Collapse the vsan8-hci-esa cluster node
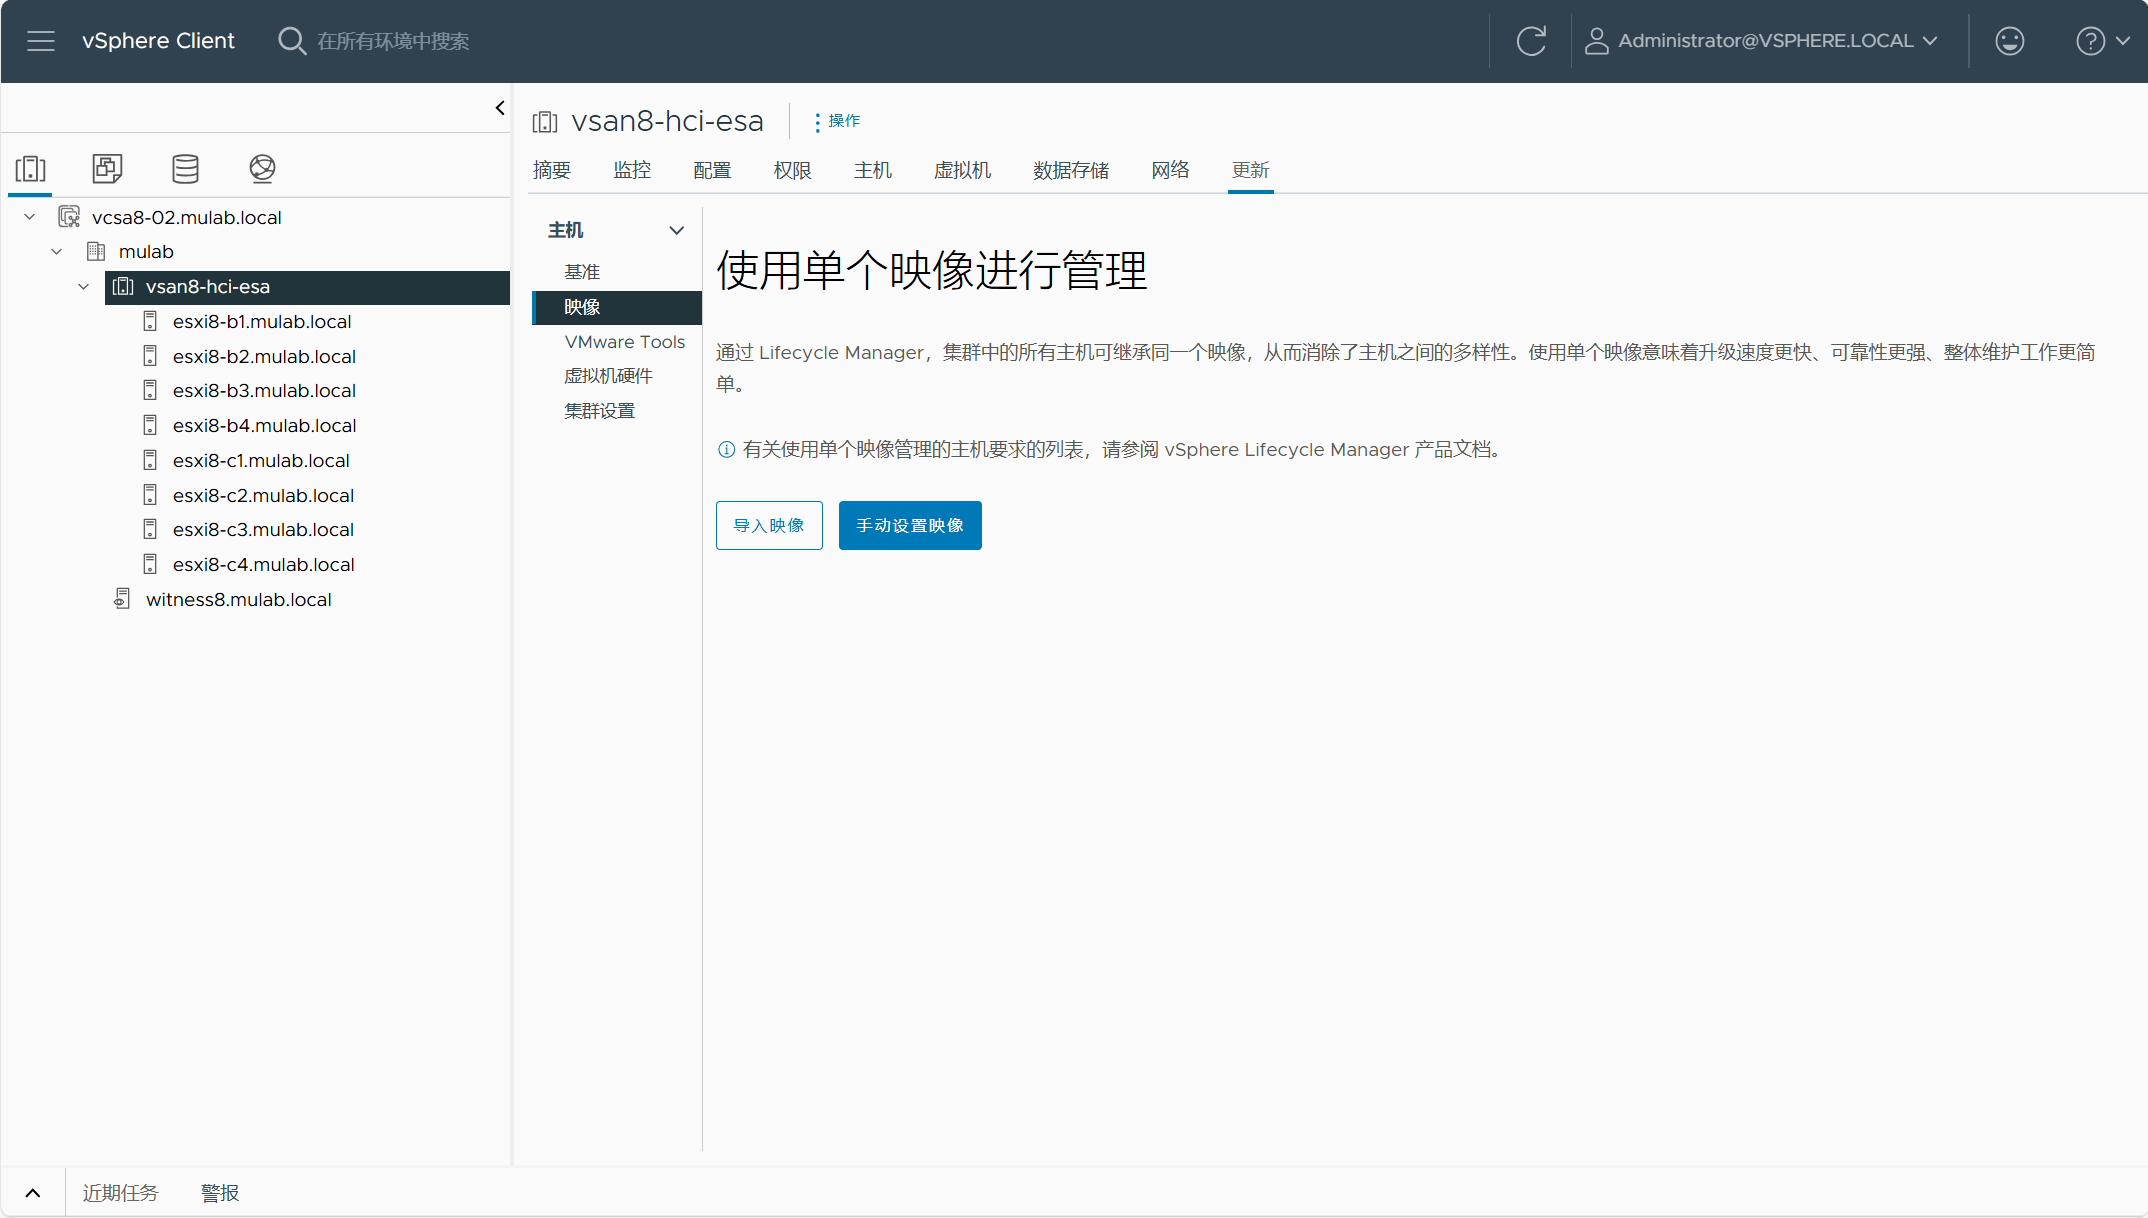Screen dimensions: 2148x1218 pos(84,287)
